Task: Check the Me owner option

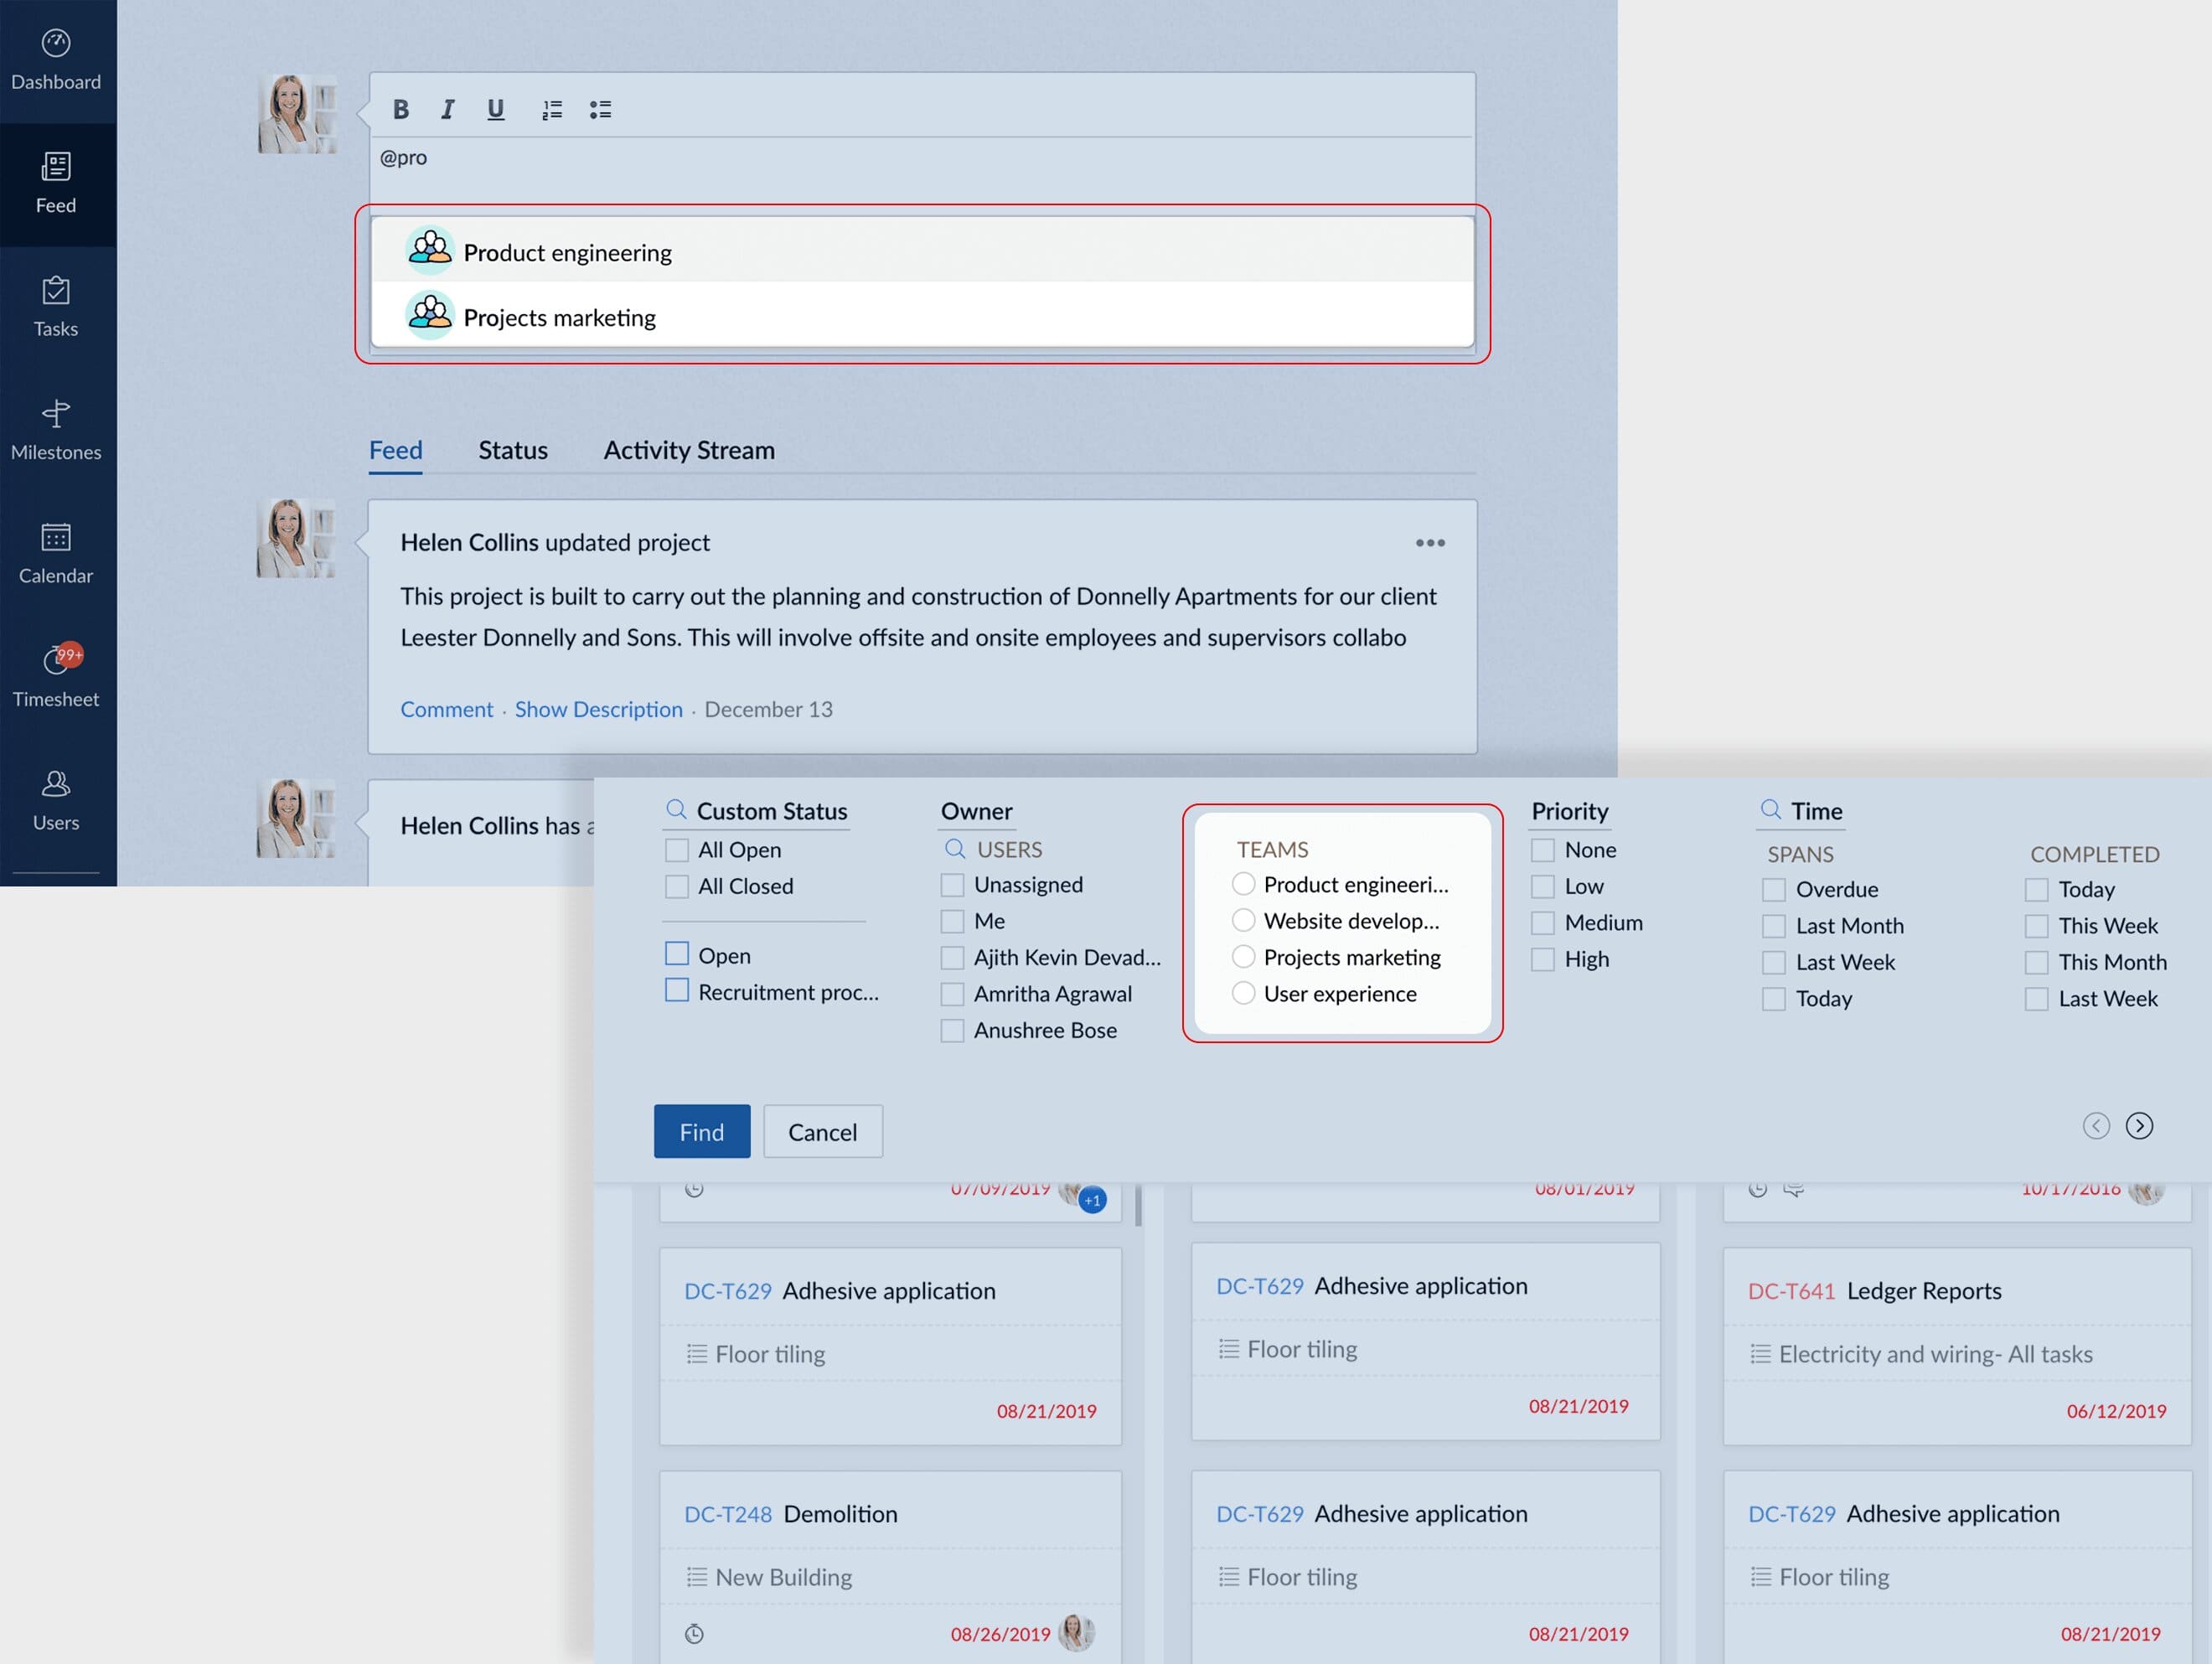Action: click(952, 921)
